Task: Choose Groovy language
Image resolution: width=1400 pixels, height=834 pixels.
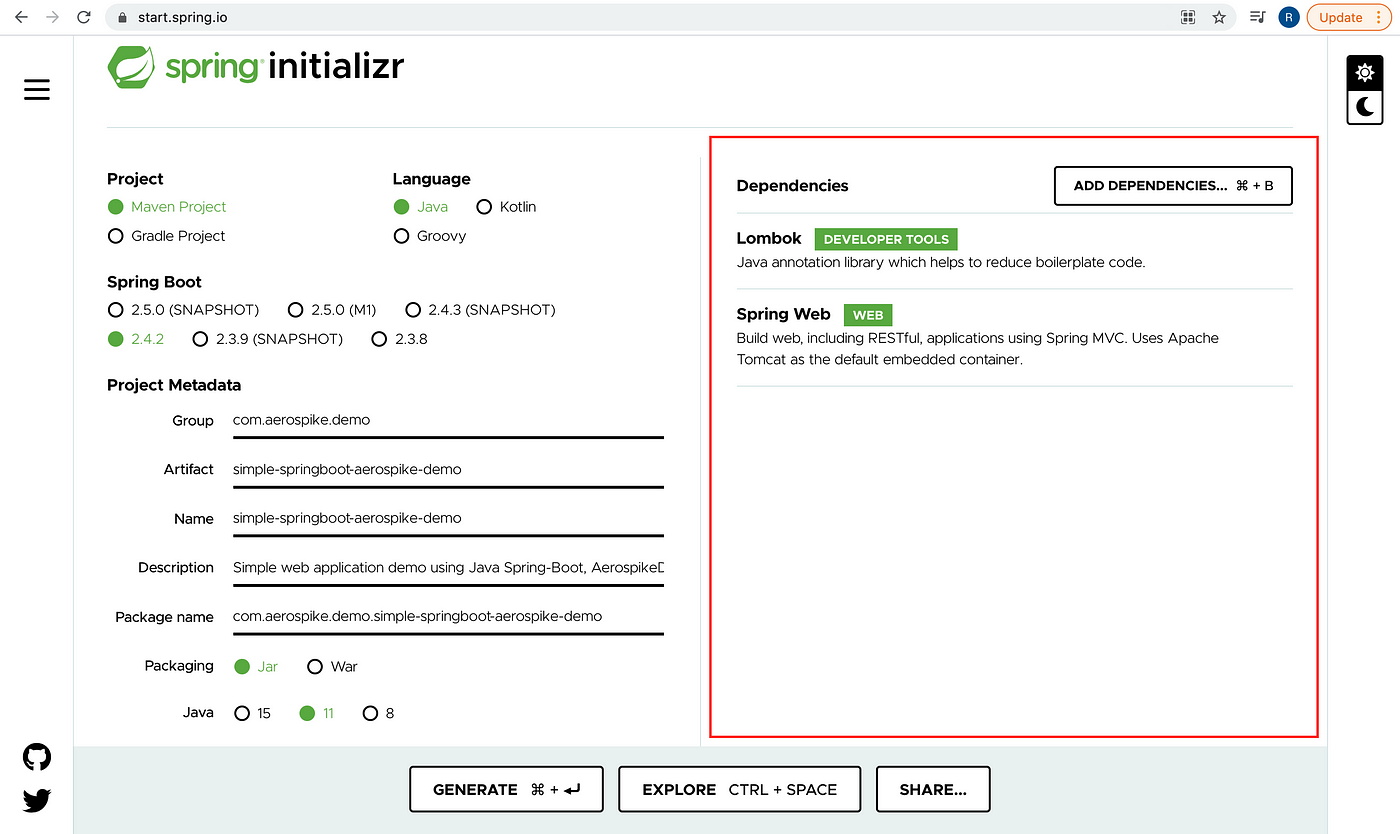Action: coord(430,236)
